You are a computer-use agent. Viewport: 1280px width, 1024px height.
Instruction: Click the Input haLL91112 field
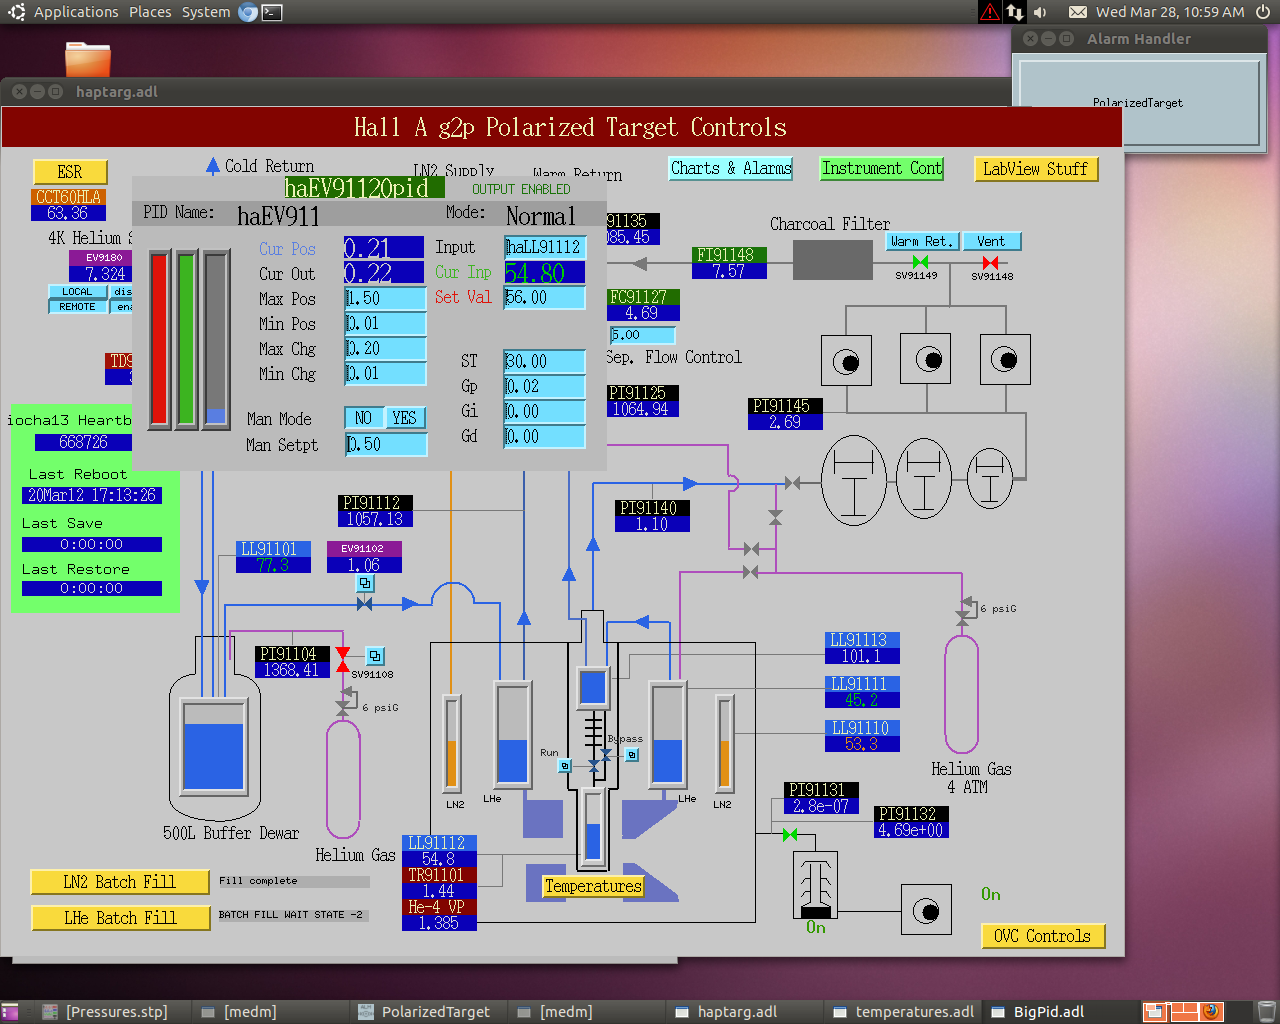[x=545, y=247]
